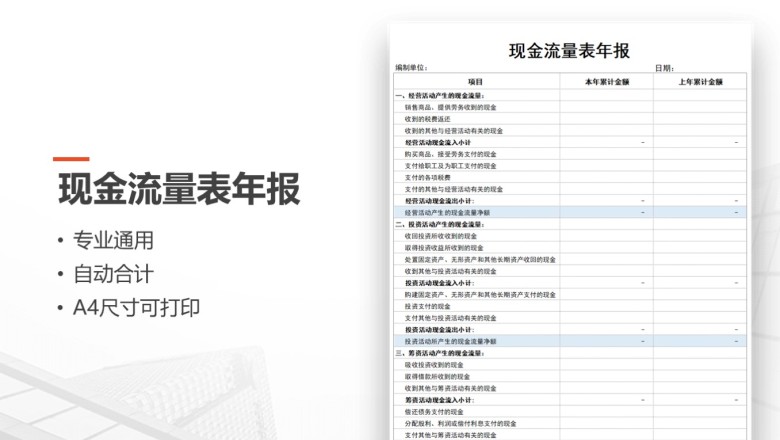Select row '收到的其他与经营活动有关的现金'
The width and height of the screenshot is (780, 440).
point(570,131)
